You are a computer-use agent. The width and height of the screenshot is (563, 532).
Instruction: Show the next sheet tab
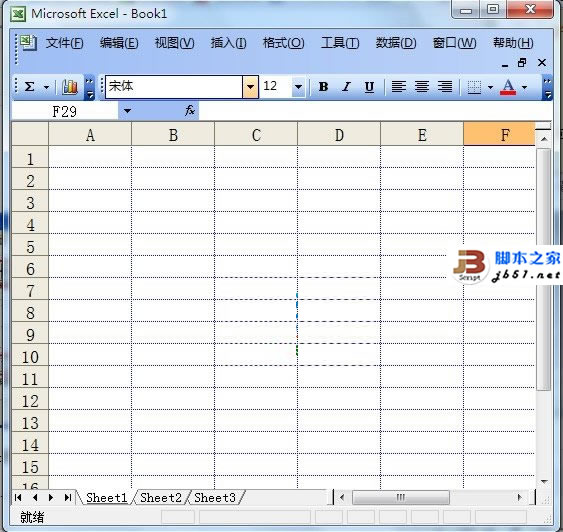(x=51, y=498)
